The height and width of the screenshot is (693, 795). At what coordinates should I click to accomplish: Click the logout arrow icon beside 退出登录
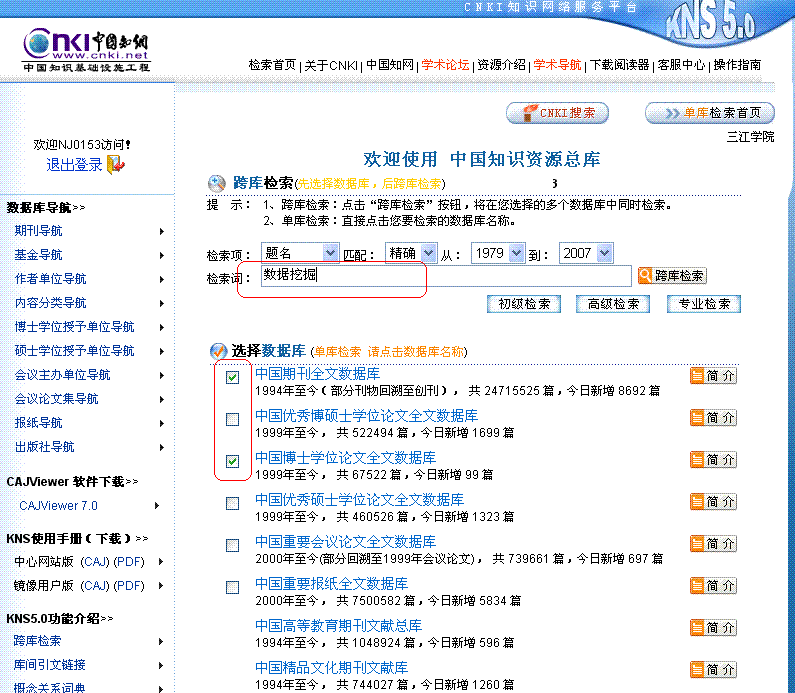(116, 165)
